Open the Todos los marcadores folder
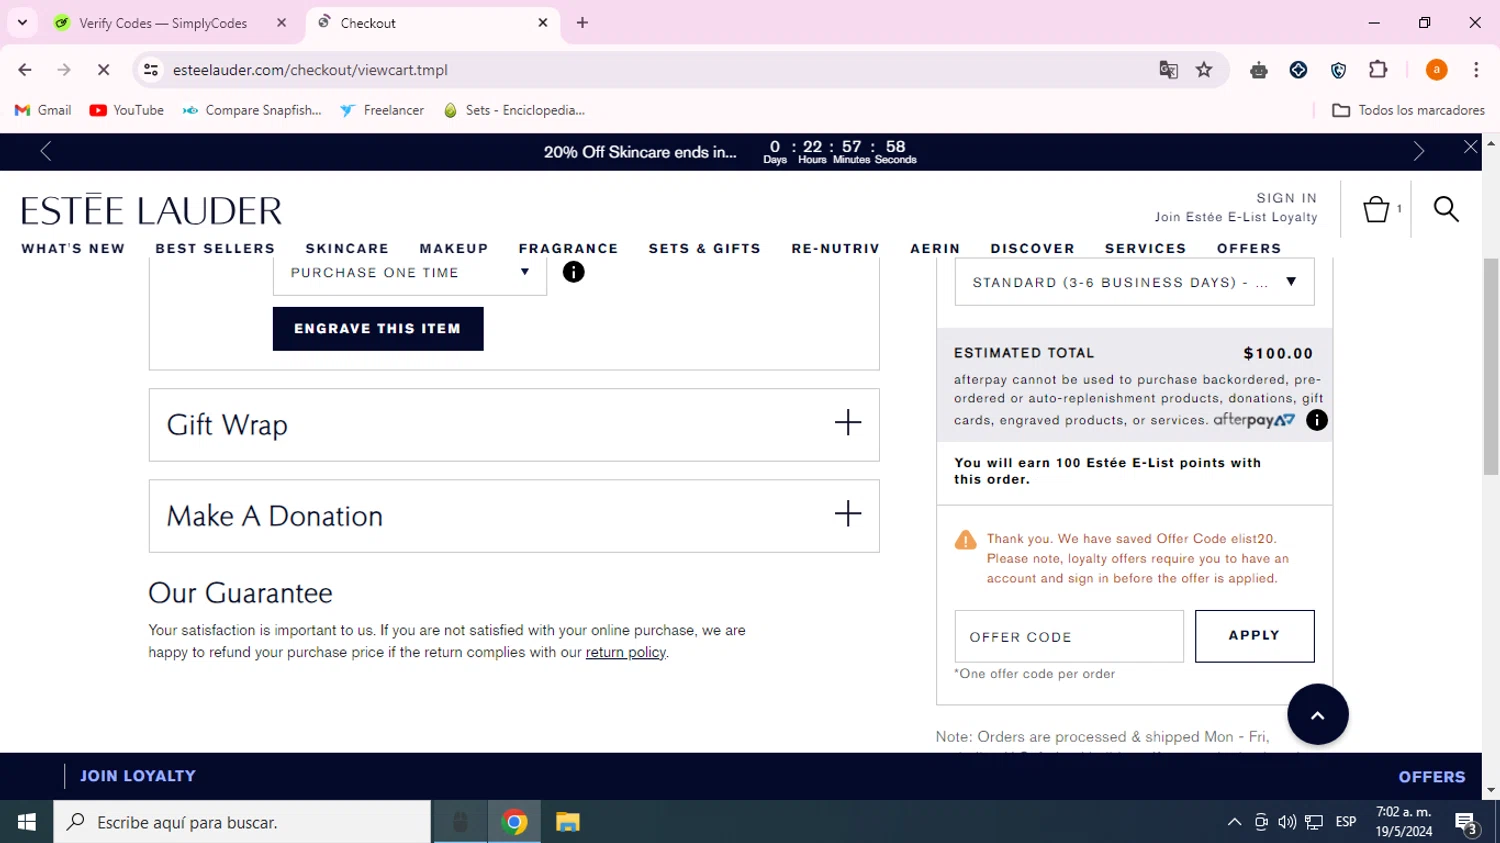 coord(1408,110)
